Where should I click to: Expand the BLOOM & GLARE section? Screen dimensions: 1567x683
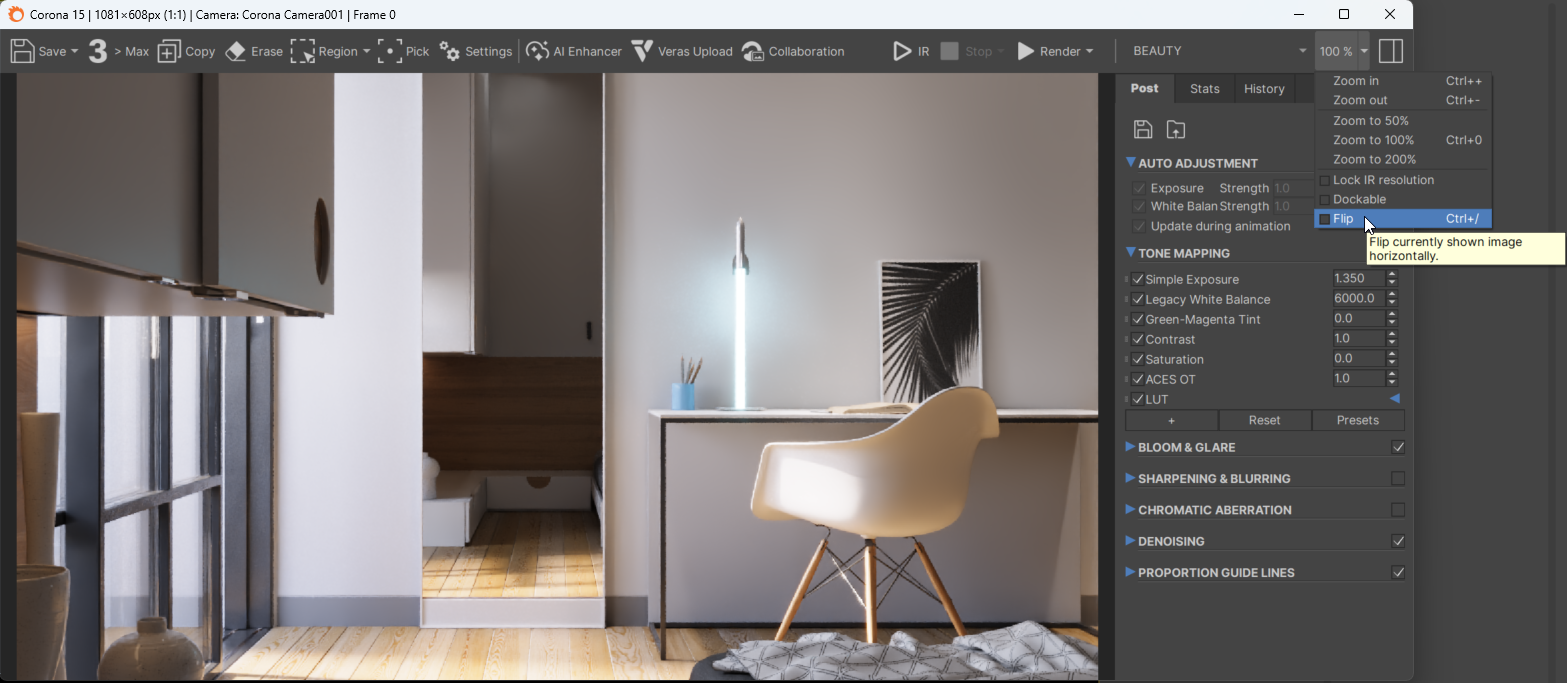point(1131,446)
